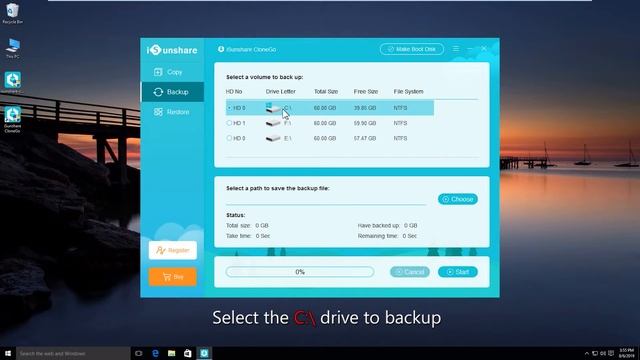Open the Copy section in sidebar
The width and height of the screenshot is (640, 360).
tap(172, 72)
